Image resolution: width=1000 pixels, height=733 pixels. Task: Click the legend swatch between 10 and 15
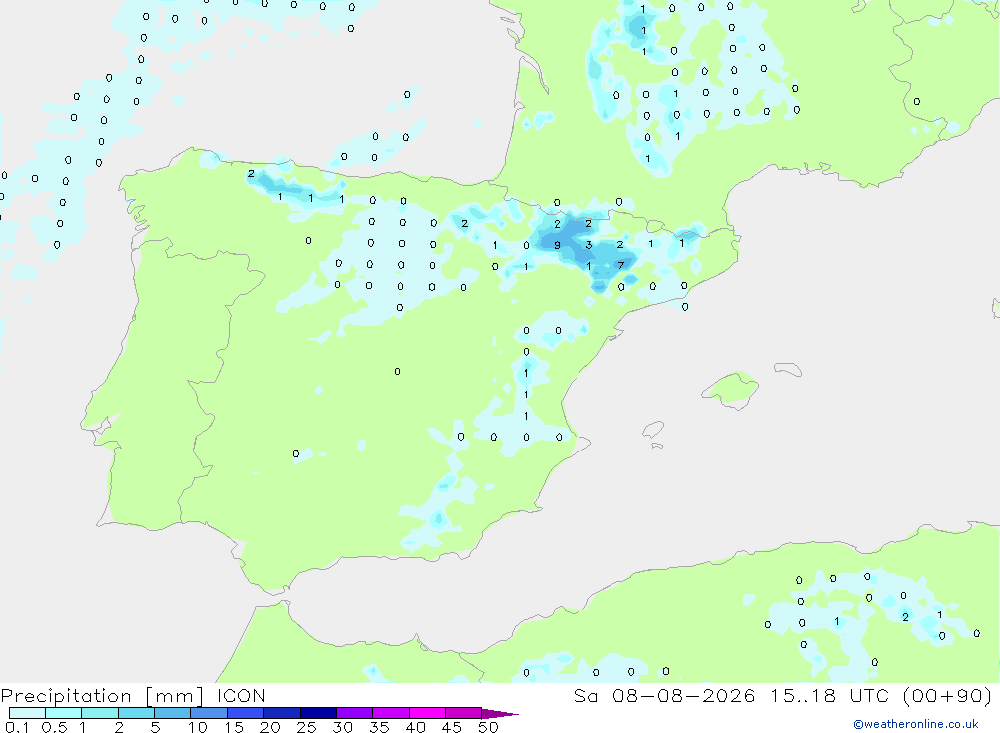tap(209, 713)
